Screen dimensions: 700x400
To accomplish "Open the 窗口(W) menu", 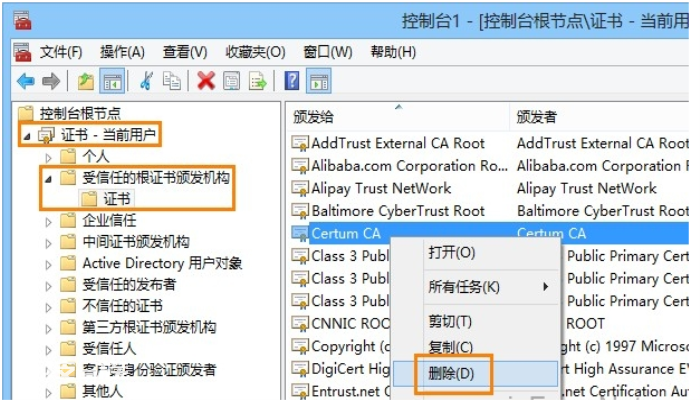I will [x=328, y=52].
